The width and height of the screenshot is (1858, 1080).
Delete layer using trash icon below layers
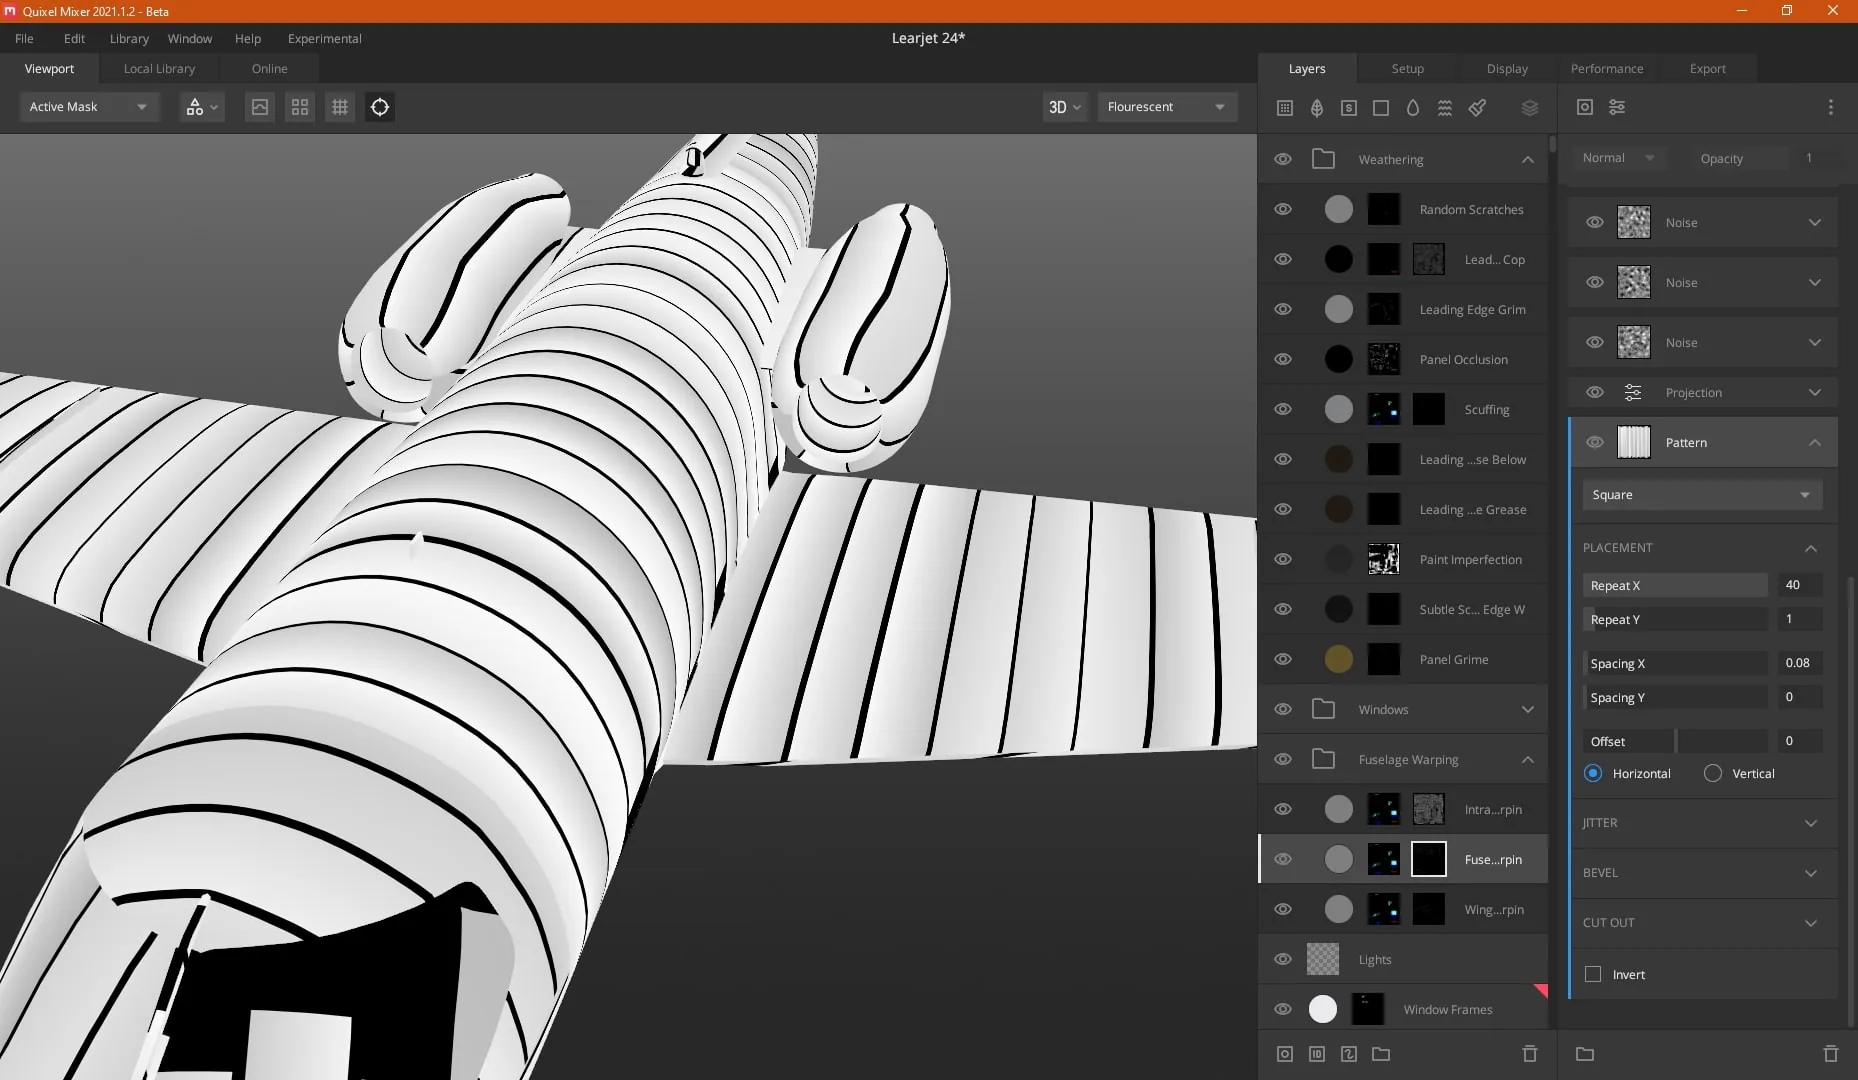tap(1529, 1053)
